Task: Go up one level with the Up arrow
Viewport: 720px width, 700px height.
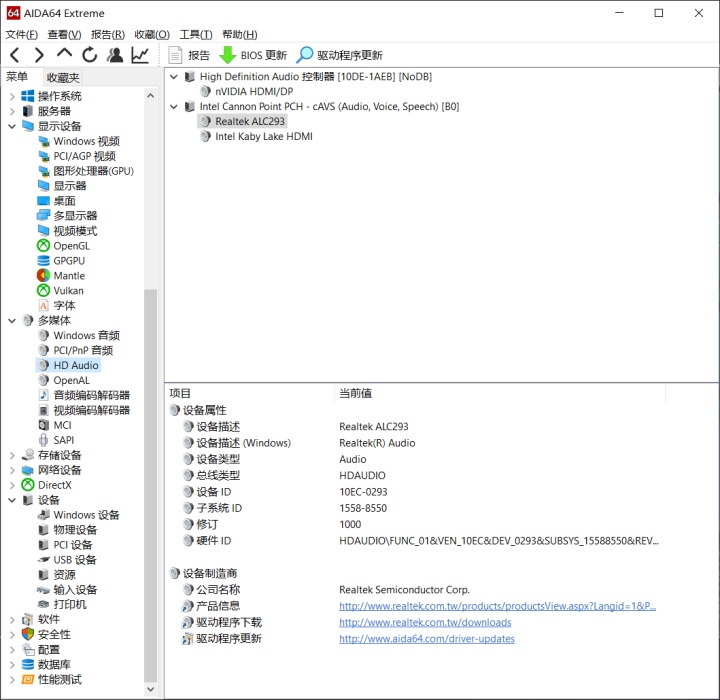Action: coord(64,54)
